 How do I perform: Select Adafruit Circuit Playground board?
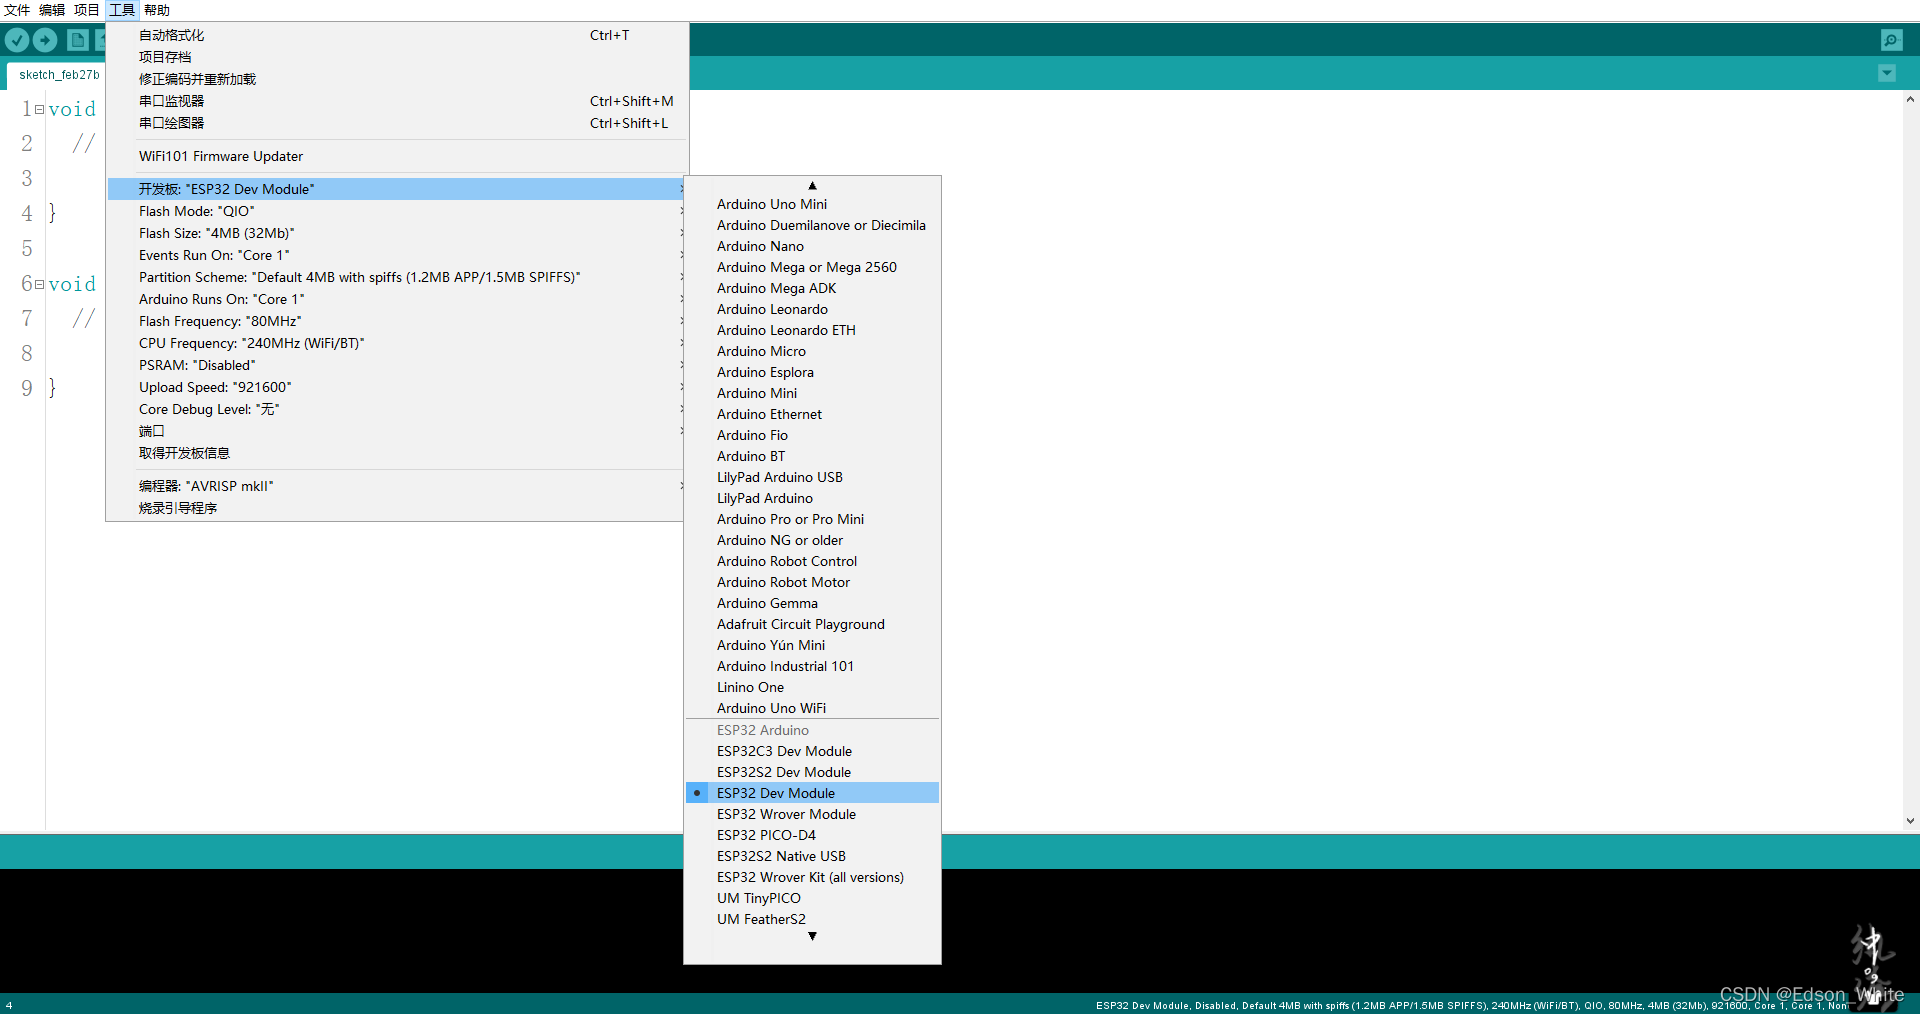pos(812,624)
